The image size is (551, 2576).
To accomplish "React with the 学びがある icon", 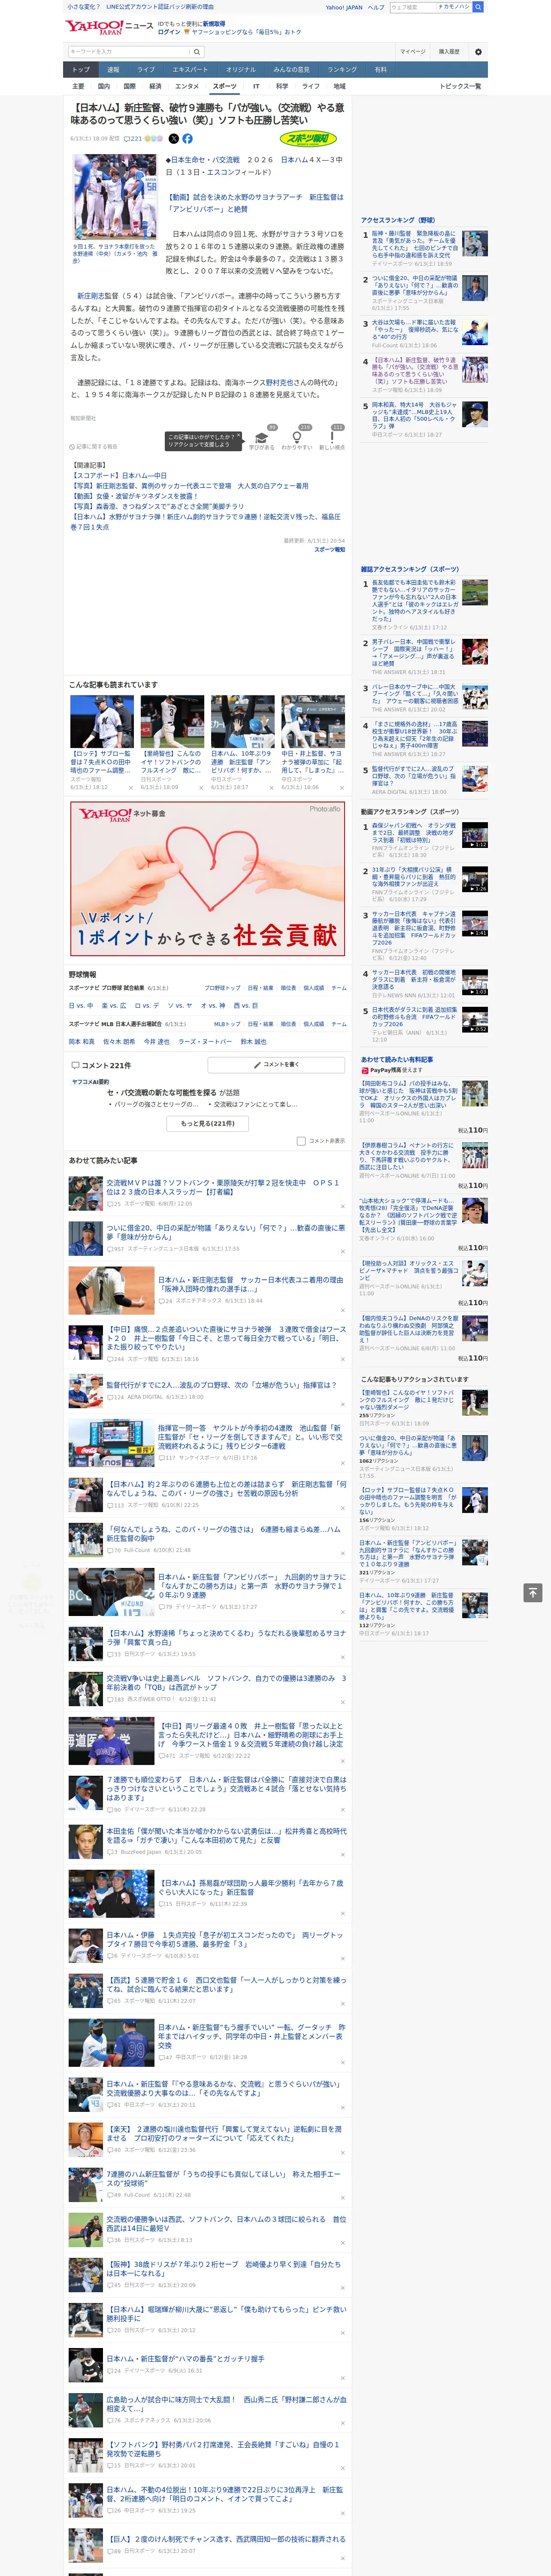I will (x=262, y=438).
